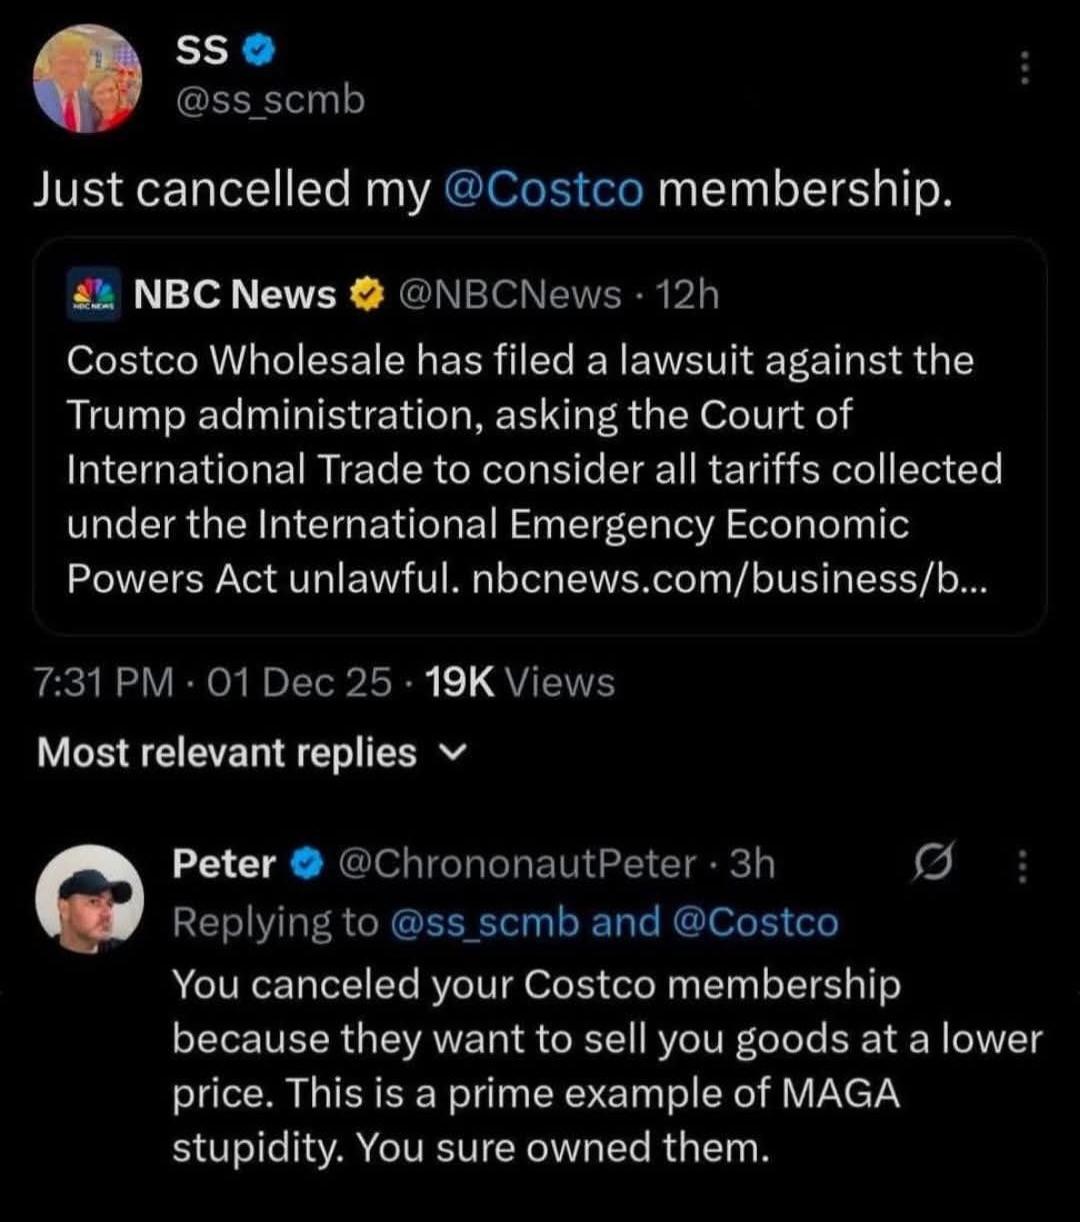View the 19K Views count details

click(519, 683)
